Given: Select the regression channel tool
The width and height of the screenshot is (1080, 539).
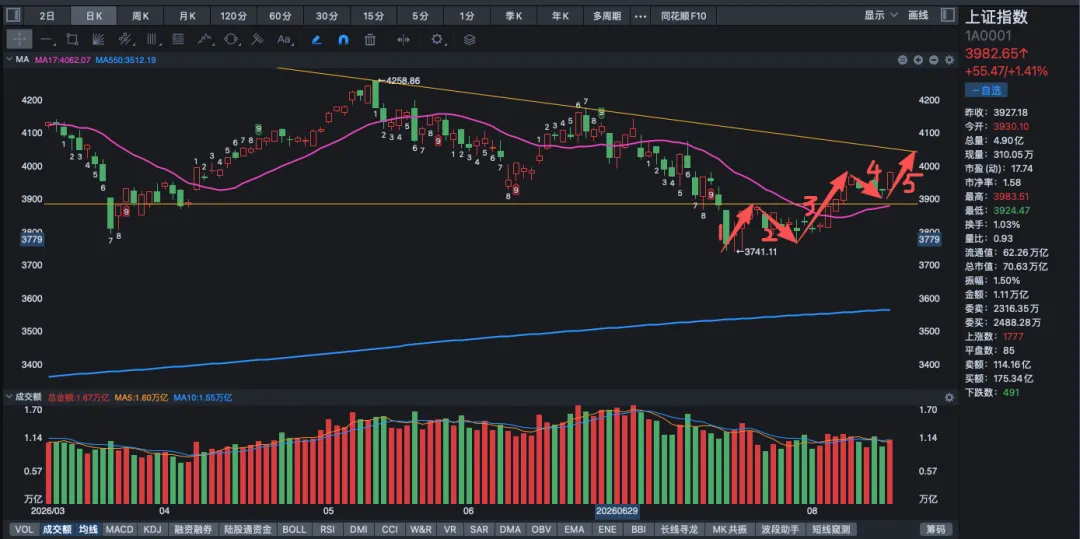Looking at the screenshot, I should [x=125, y=39].
